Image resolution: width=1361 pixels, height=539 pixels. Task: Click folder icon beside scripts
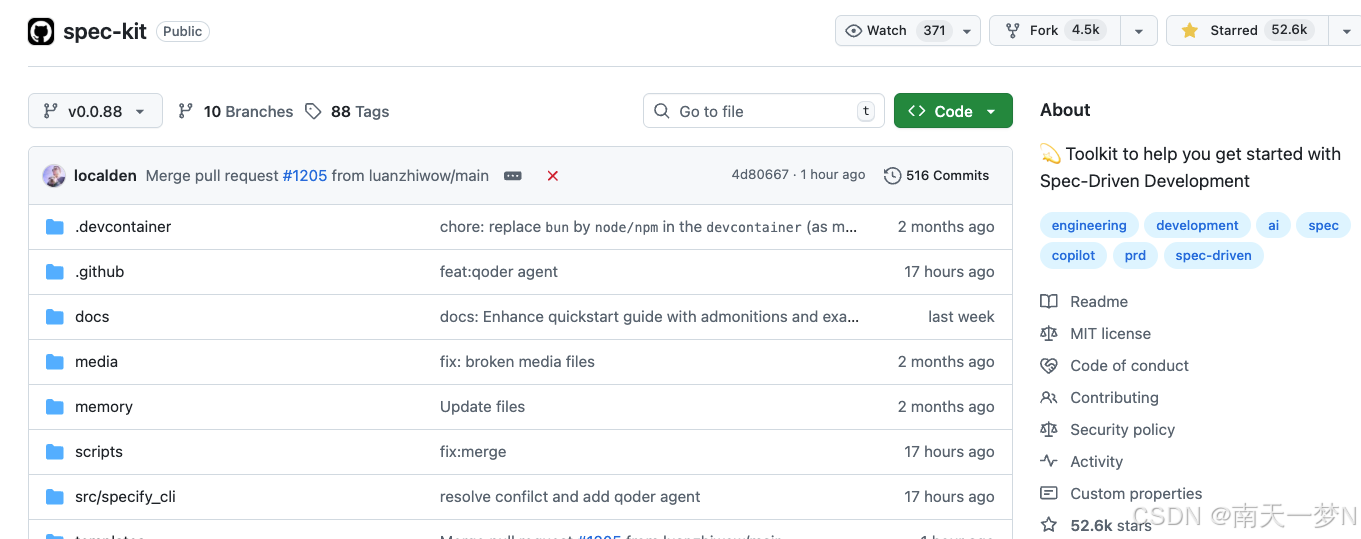pos(55,452)
